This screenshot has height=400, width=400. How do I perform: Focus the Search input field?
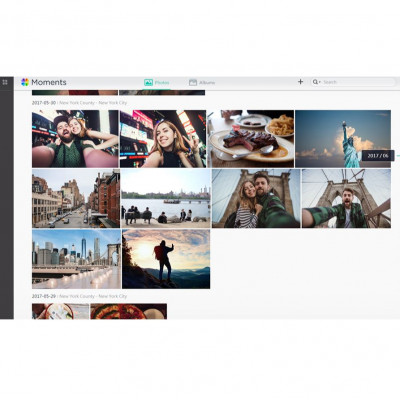(358, 82)
